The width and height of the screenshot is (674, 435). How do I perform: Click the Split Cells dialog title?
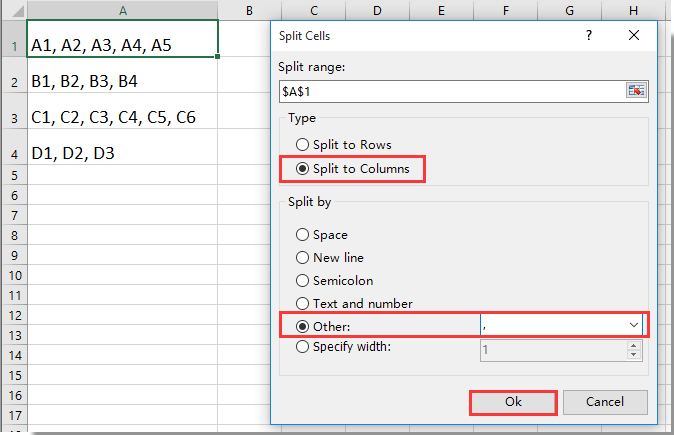(x=304, y=36)
